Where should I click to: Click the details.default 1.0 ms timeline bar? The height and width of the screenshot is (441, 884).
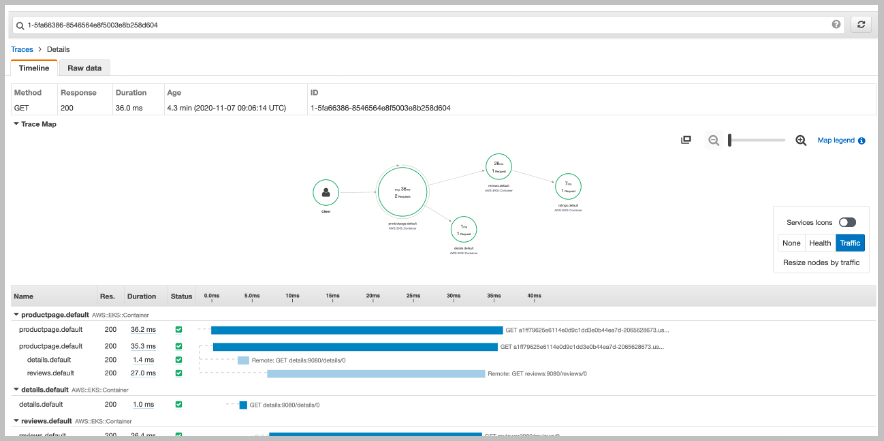pyautogui.click(x=243, y=405)
